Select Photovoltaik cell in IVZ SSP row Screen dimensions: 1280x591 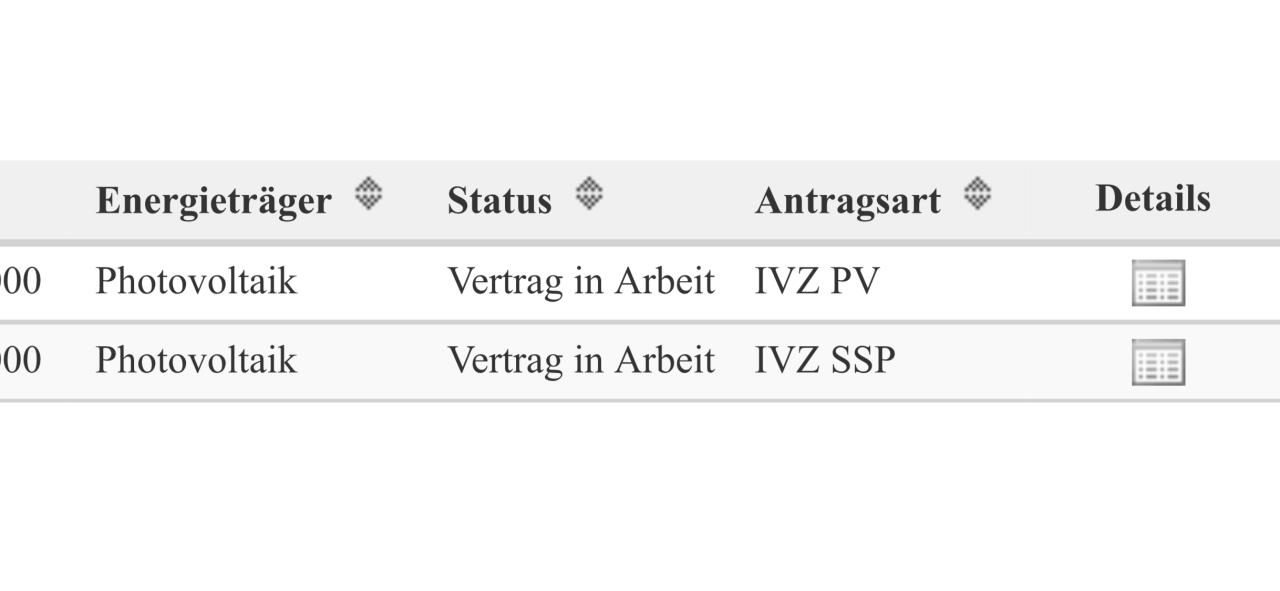(196, 360)
